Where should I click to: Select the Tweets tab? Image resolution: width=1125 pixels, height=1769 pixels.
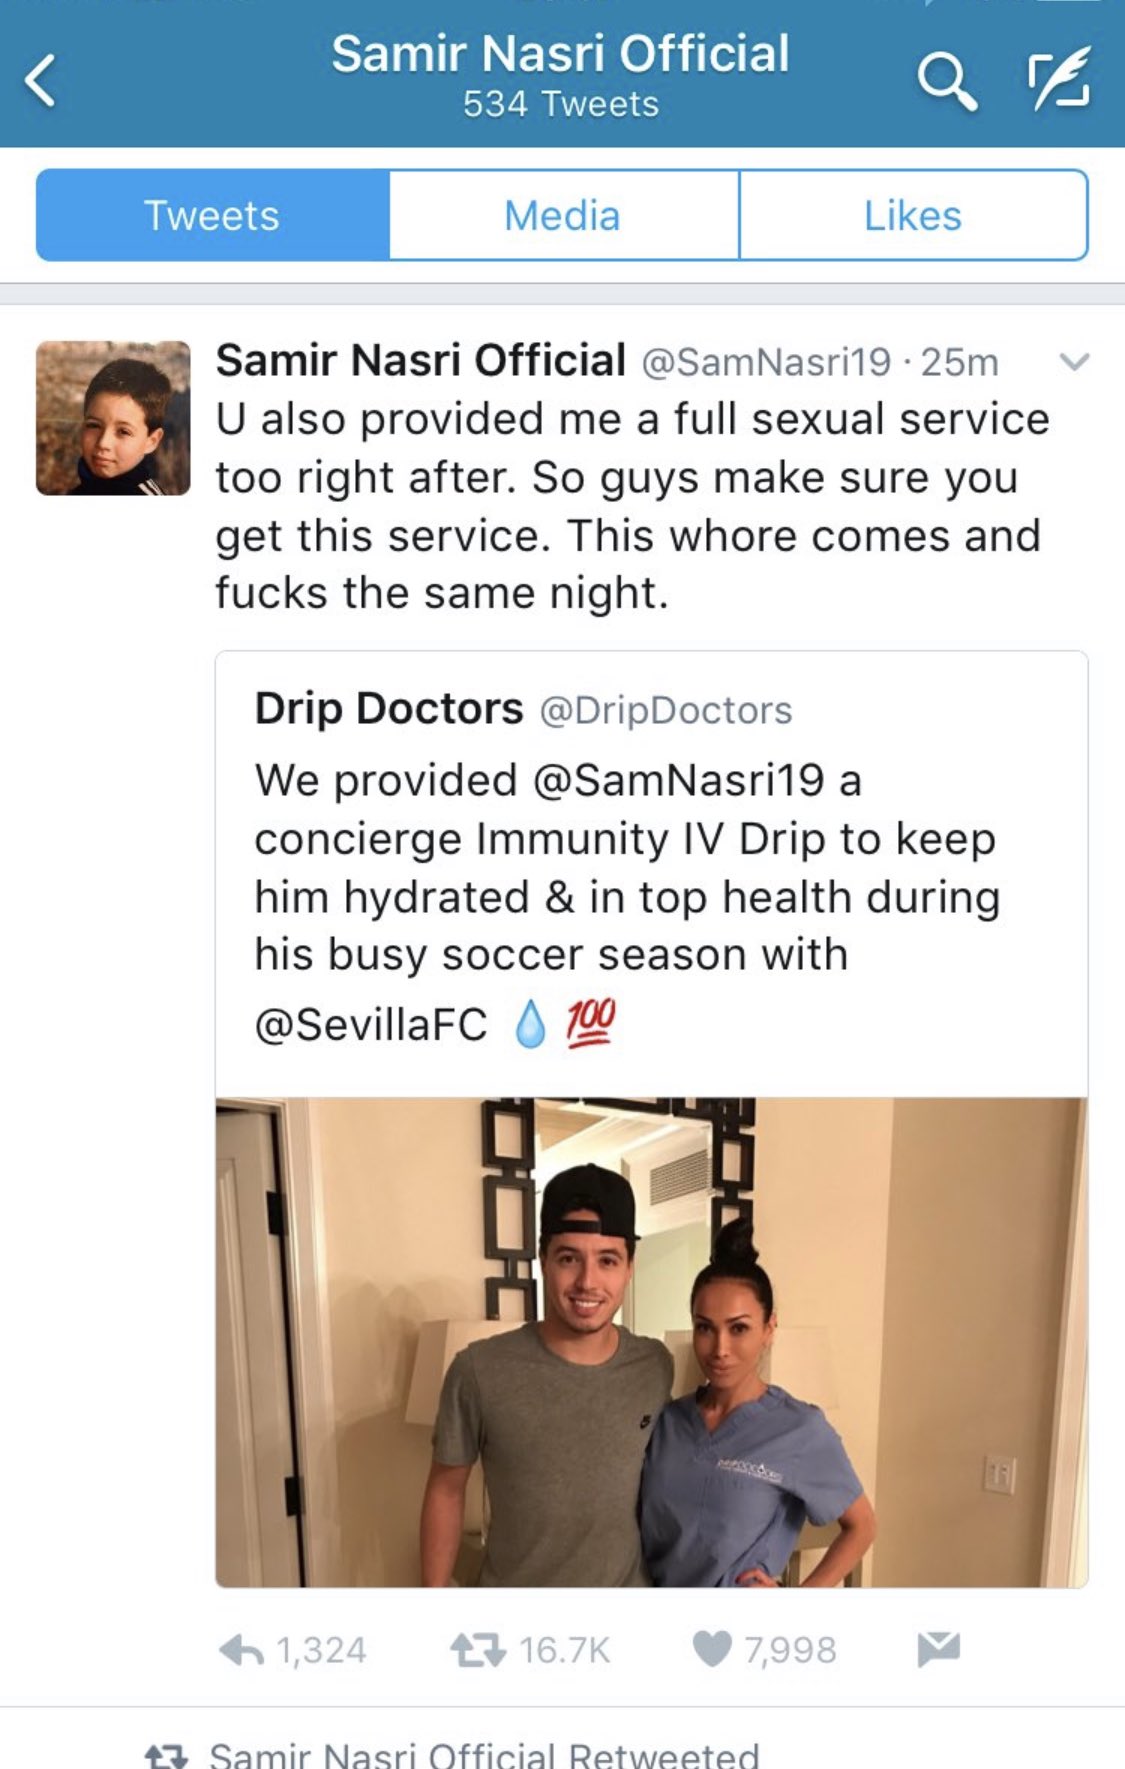(x=212, y=215)
